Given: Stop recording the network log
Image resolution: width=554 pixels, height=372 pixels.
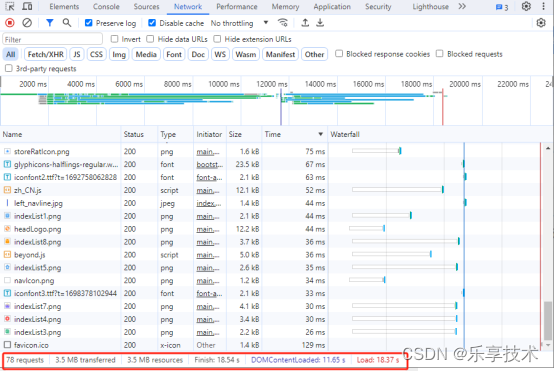Looking at the screenshot, I should click(x=10, y=23).
